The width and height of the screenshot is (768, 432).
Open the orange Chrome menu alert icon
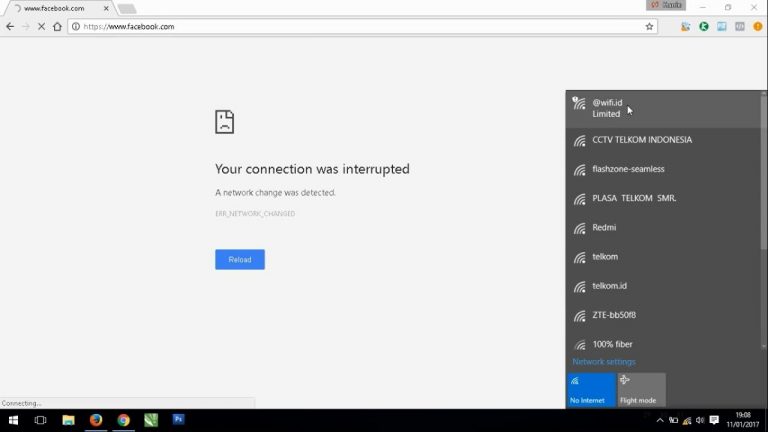(x=758, y=26)
